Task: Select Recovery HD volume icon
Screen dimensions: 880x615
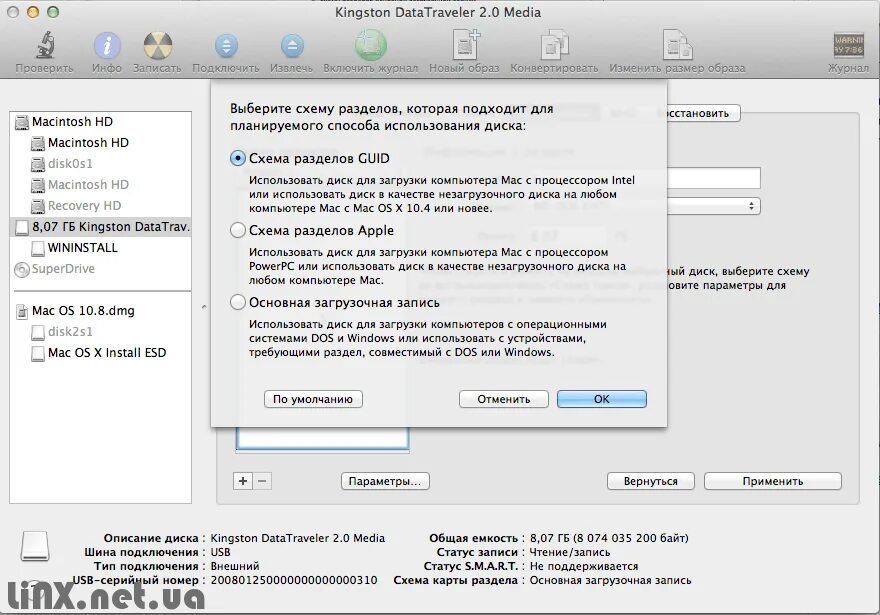Action: pyautogui.click(x=38, y=206)
